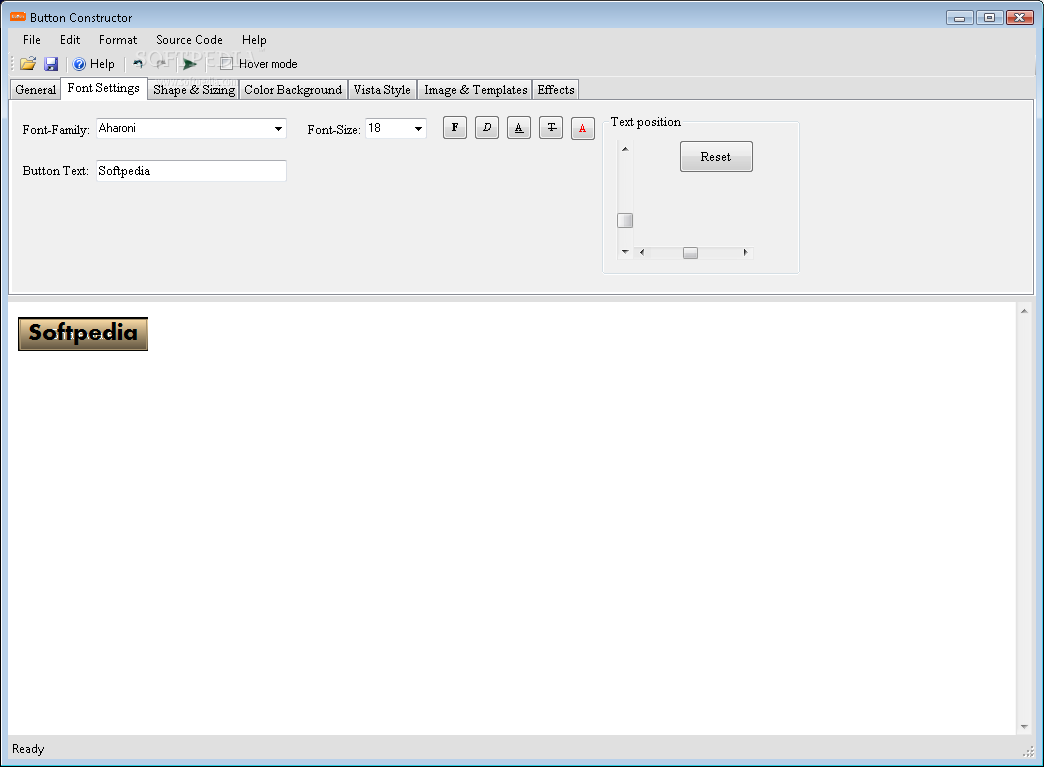Click right arrow of horizontal text position slider

[x=746, y=252]
